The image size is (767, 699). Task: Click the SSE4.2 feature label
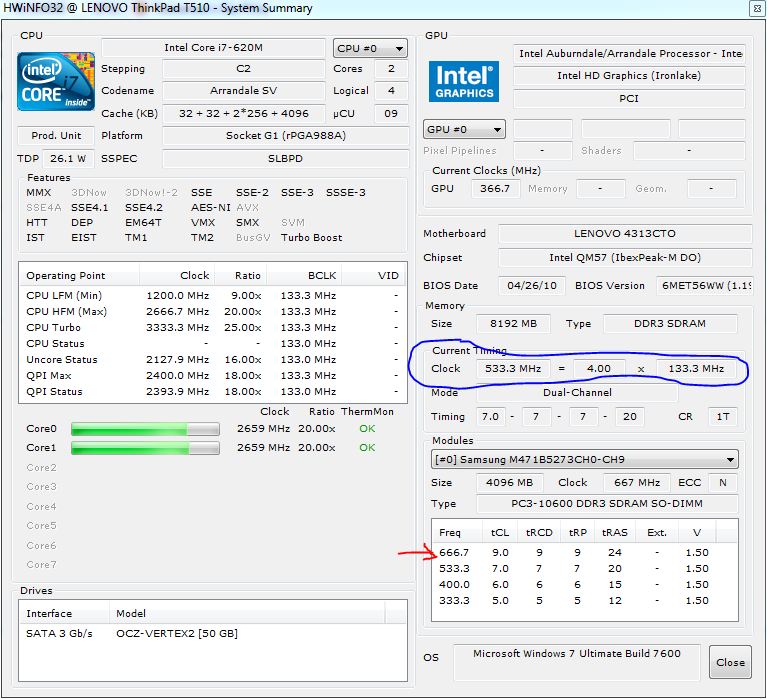[144, 208]
